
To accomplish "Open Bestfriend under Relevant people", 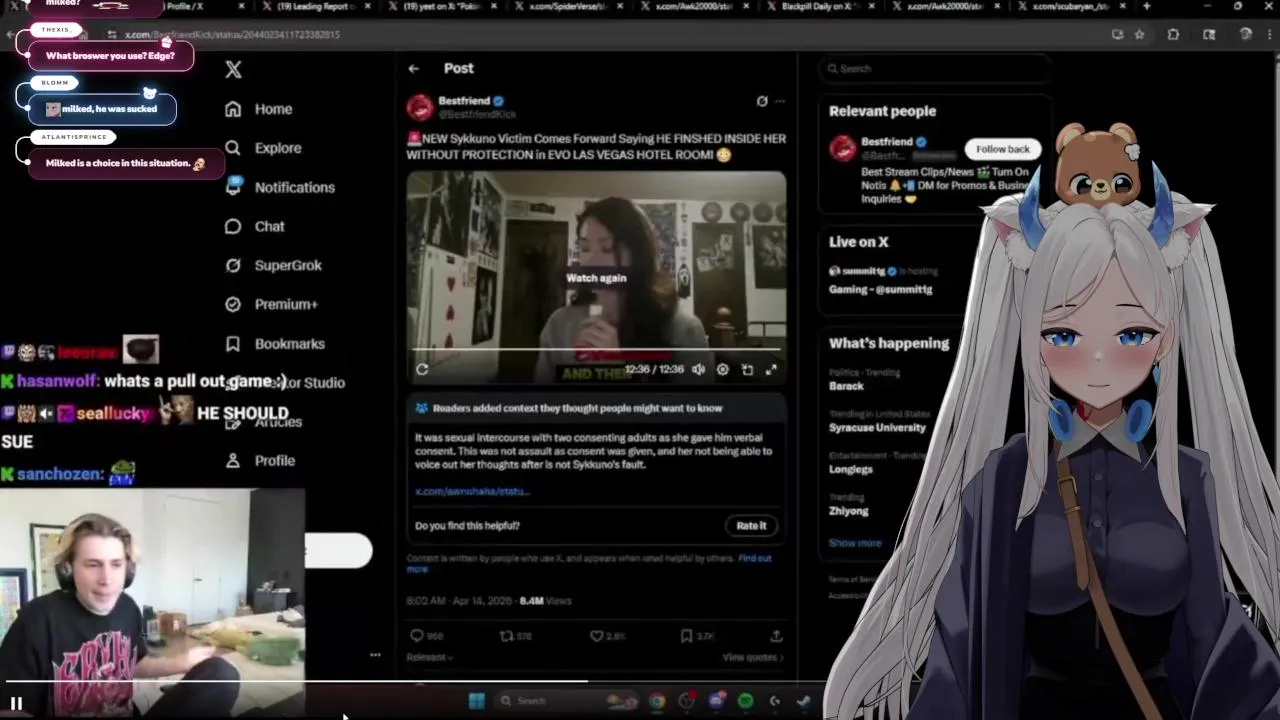I will [887, 142].
